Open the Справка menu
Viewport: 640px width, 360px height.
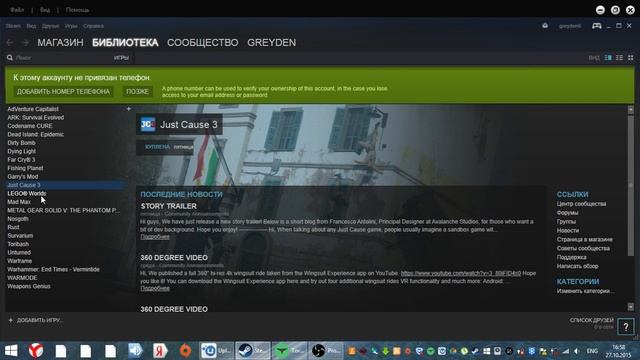pyautogui.click(x=93, y=26)
